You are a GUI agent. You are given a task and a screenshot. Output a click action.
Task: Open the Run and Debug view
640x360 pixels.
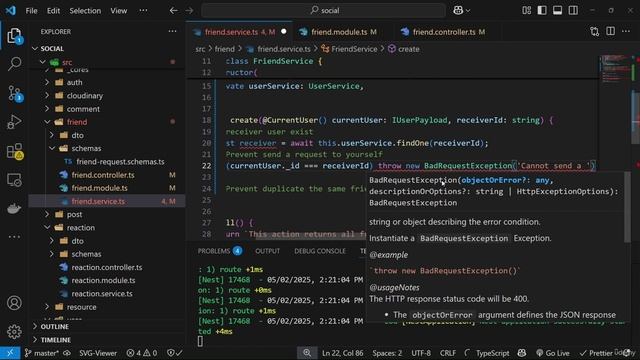(x=14, y=122)
